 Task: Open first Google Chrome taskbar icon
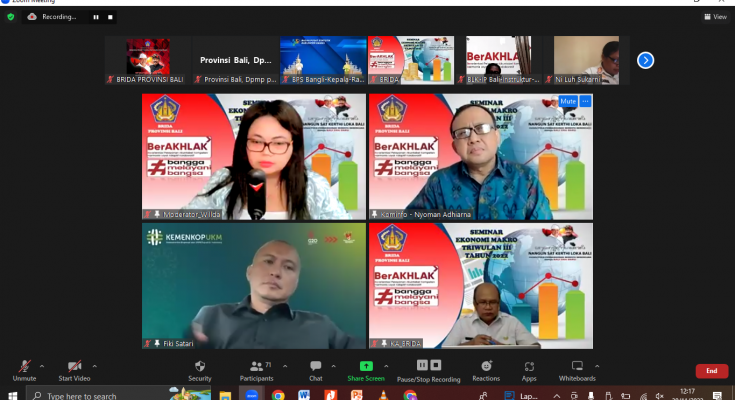278,396
